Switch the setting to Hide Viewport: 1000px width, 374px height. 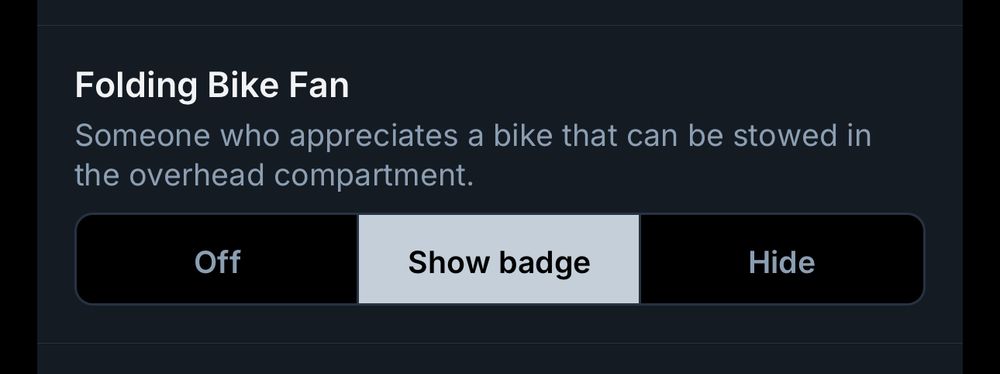[x=781, y=259]
